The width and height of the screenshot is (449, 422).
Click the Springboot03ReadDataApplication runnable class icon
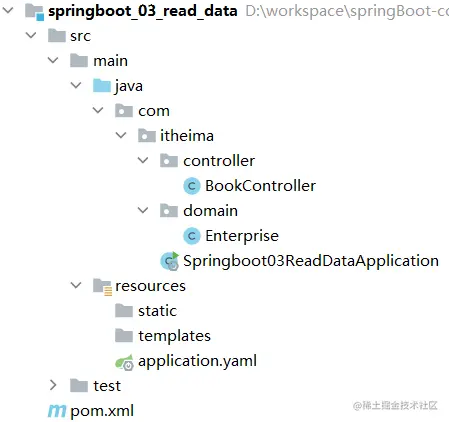170,261
